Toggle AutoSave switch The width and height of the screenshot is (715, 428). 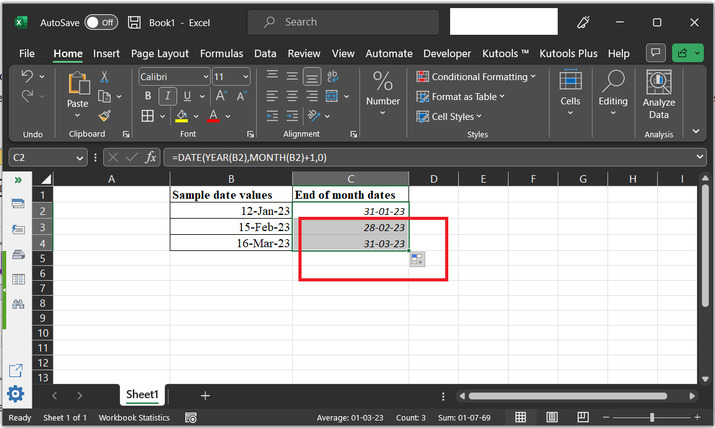(101, 22)
